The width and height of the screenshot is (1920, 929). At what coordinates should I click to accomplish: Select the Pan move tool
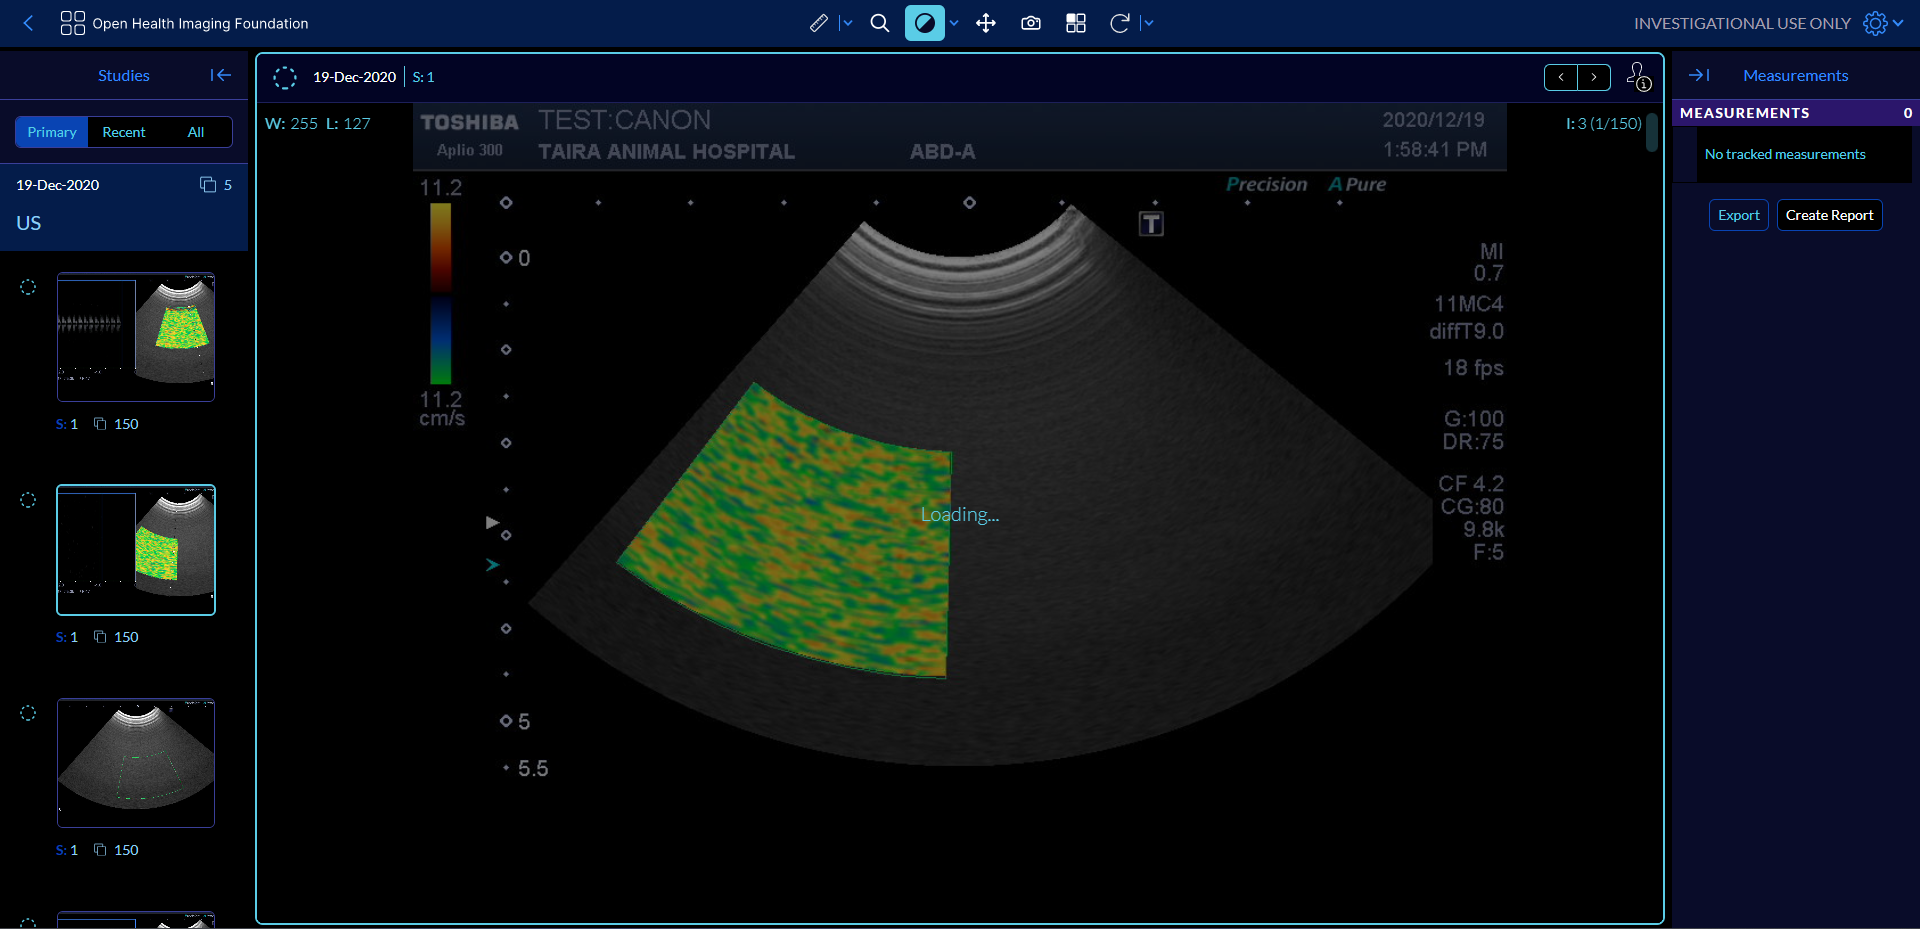pos(986,23)
